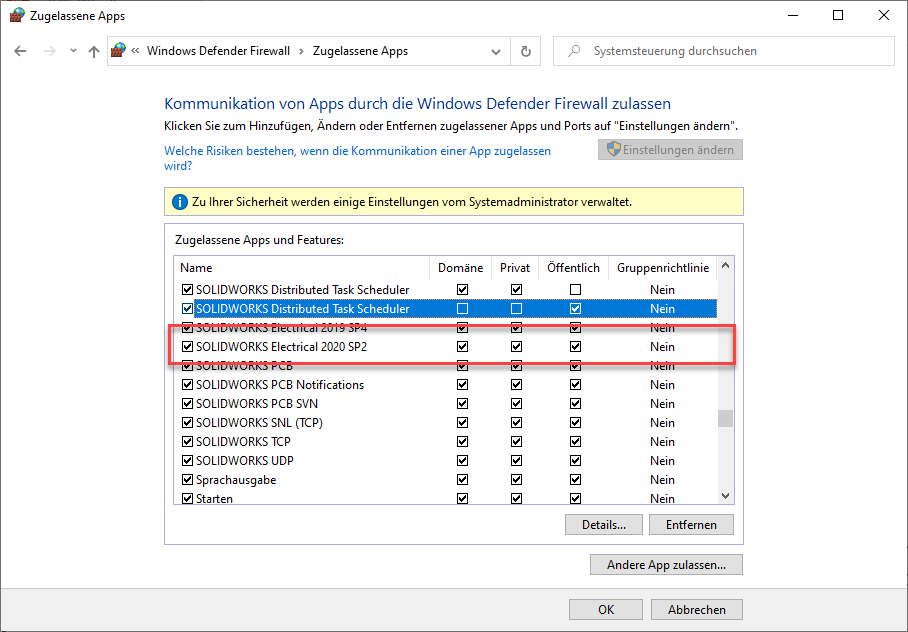This screenshot has width=908, height=632.
Task: Click the firewall icon in address bar
Action: [120, 51]
